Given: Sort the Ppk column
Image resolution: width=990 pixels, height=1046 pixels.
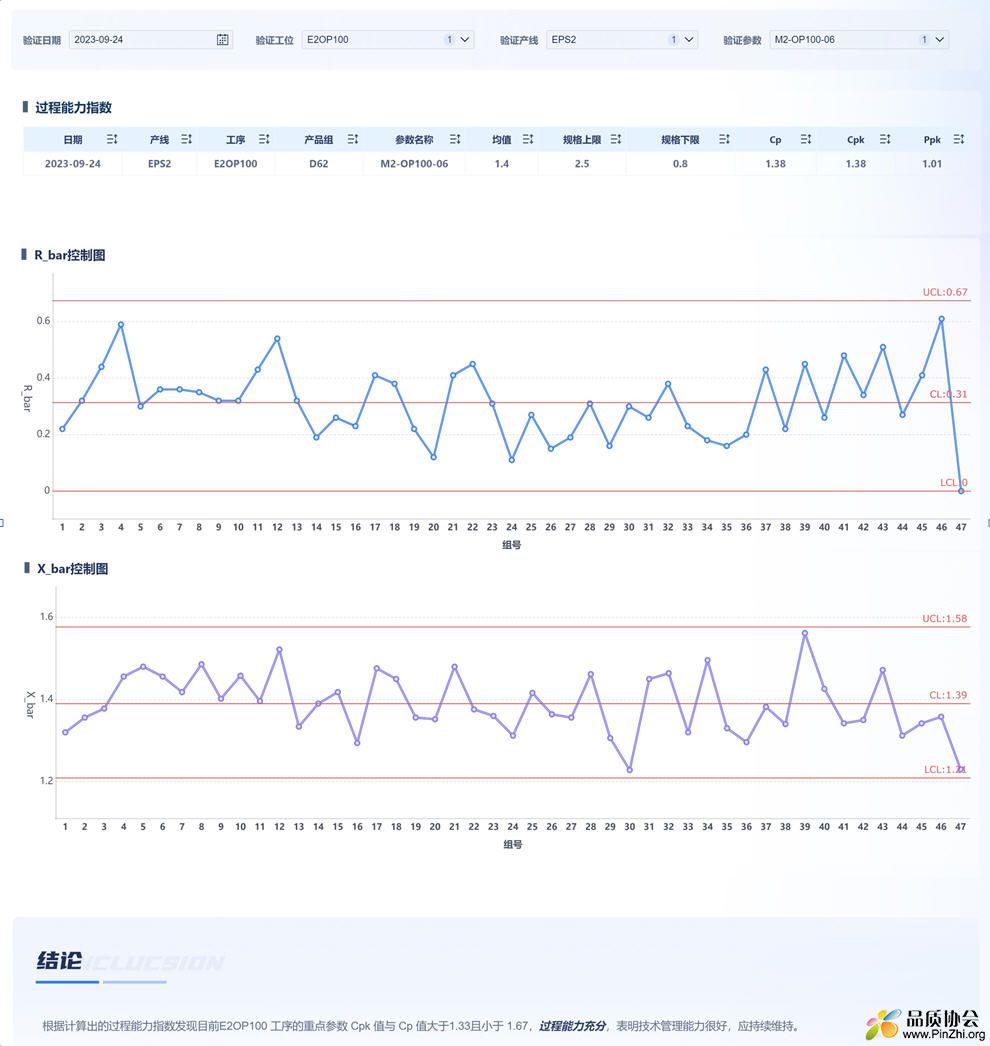Looking at the screenshot, I should pos(959,139).
